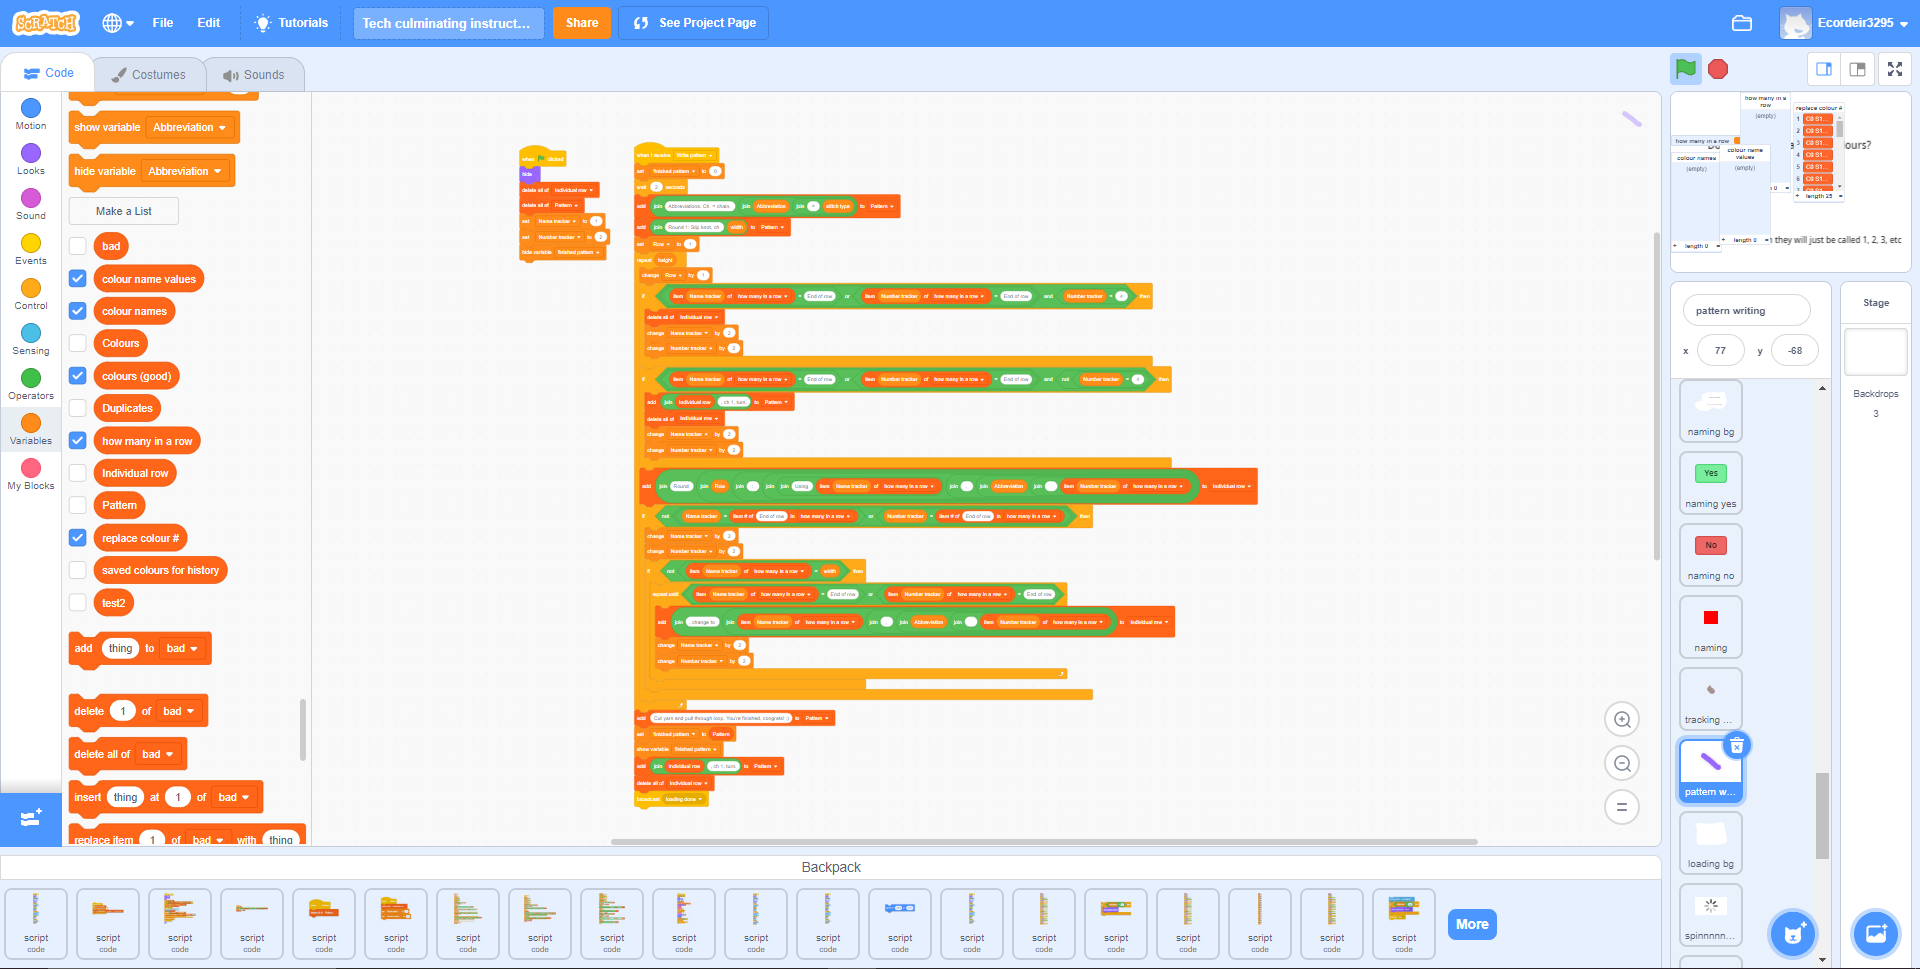This screenshot has height=969, width=1920.
Task: Enter full screen stage mode
Action: [1895, 69]
